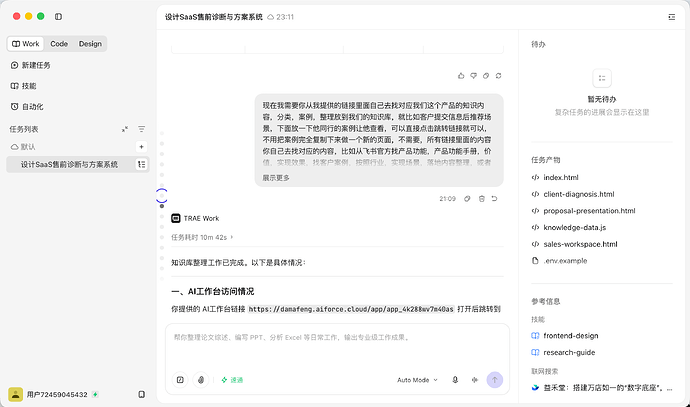Open the Auto Mode dropdown
690x407 pixels.
click(x=417, y=380)
